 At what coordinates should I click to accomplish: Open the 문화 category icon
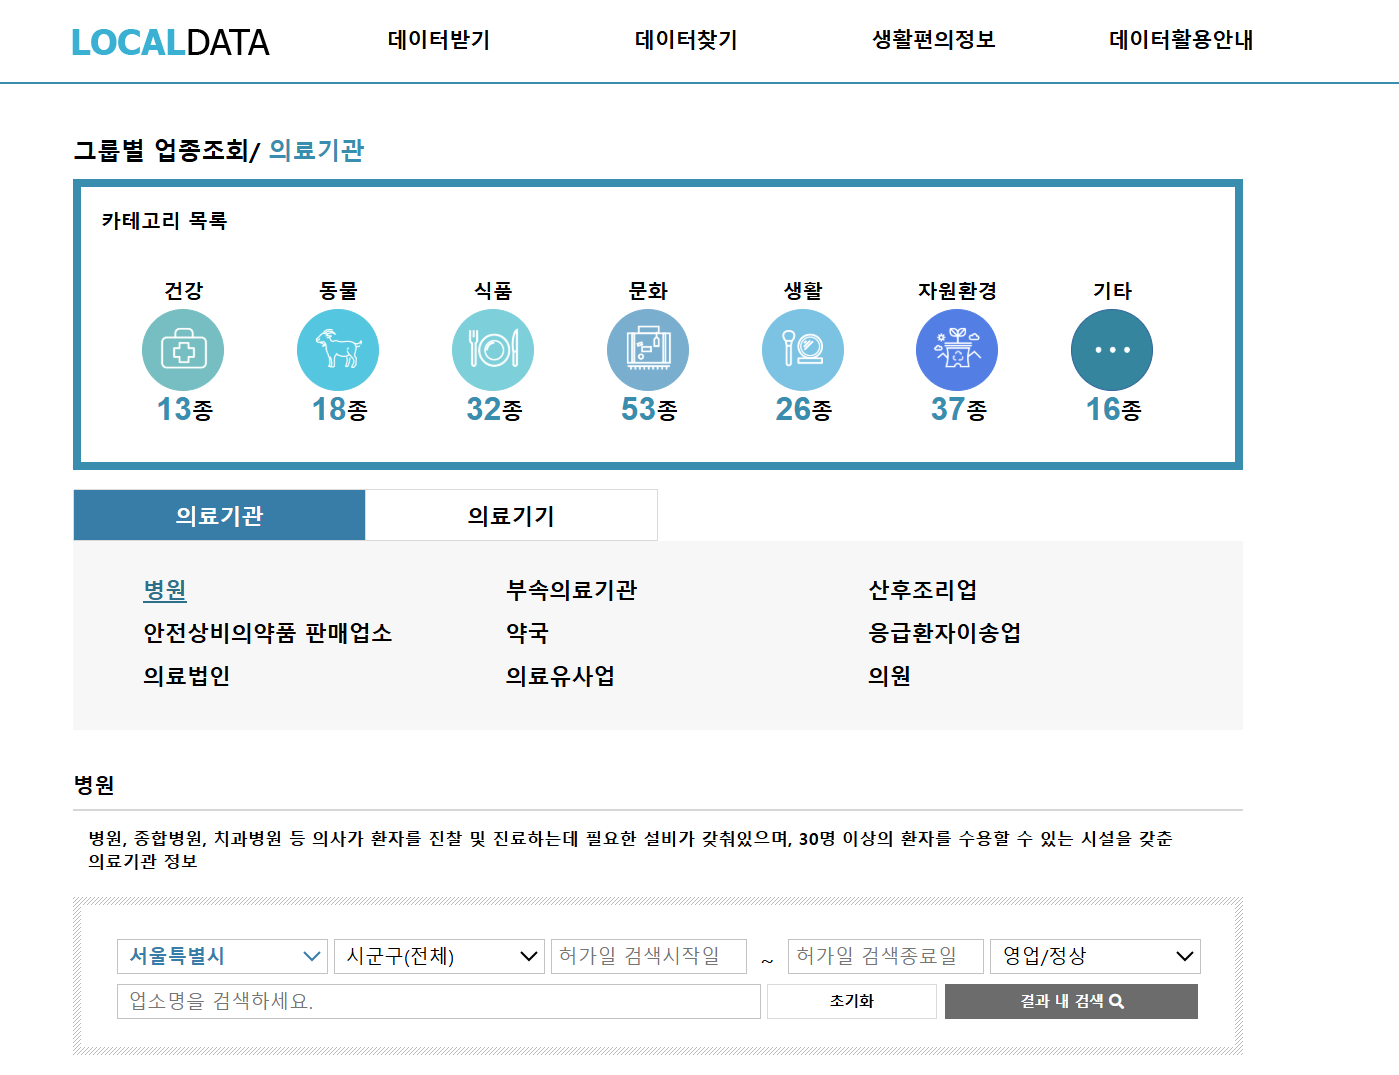tap(648, 350)
